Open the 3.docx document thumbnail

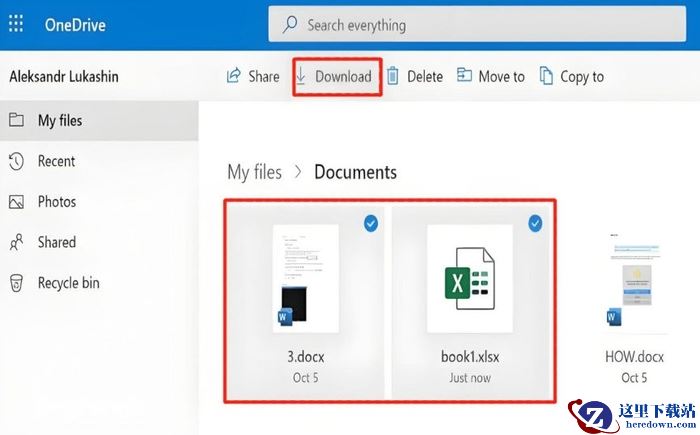tap(306, 278)
